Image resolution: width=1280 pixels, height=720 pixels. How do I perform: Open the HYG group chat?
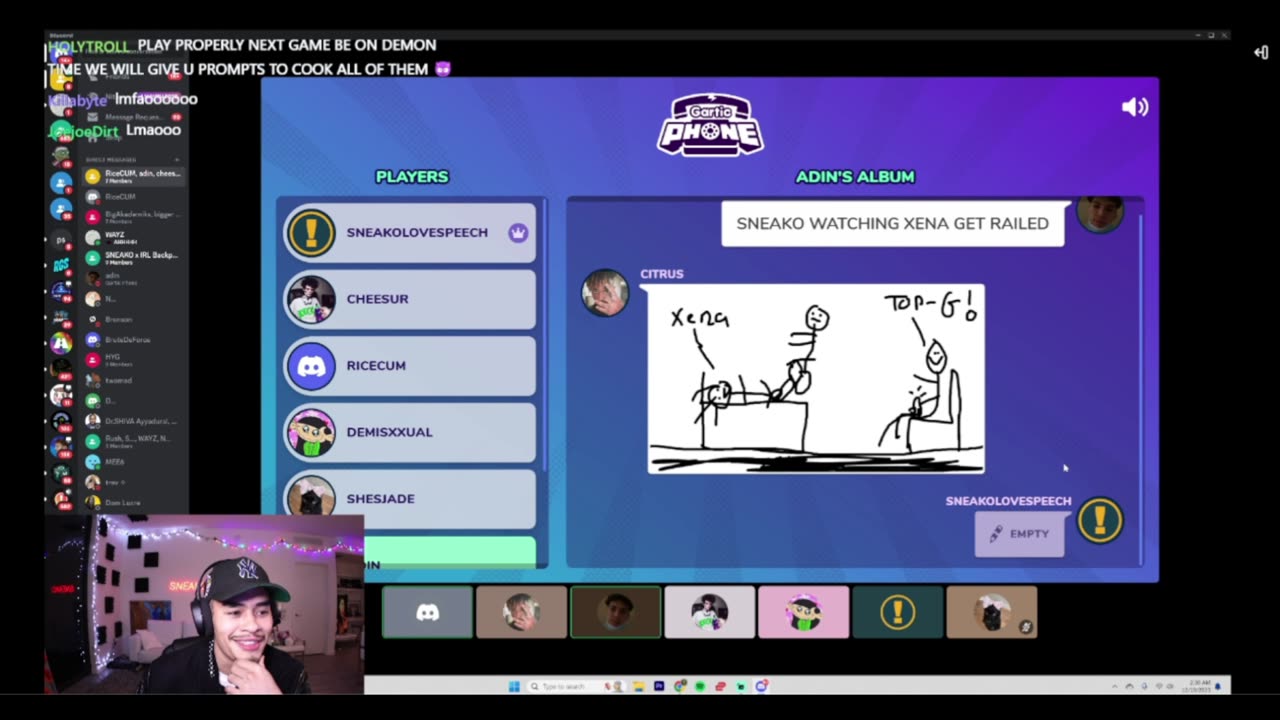click(x=135, y=360)
